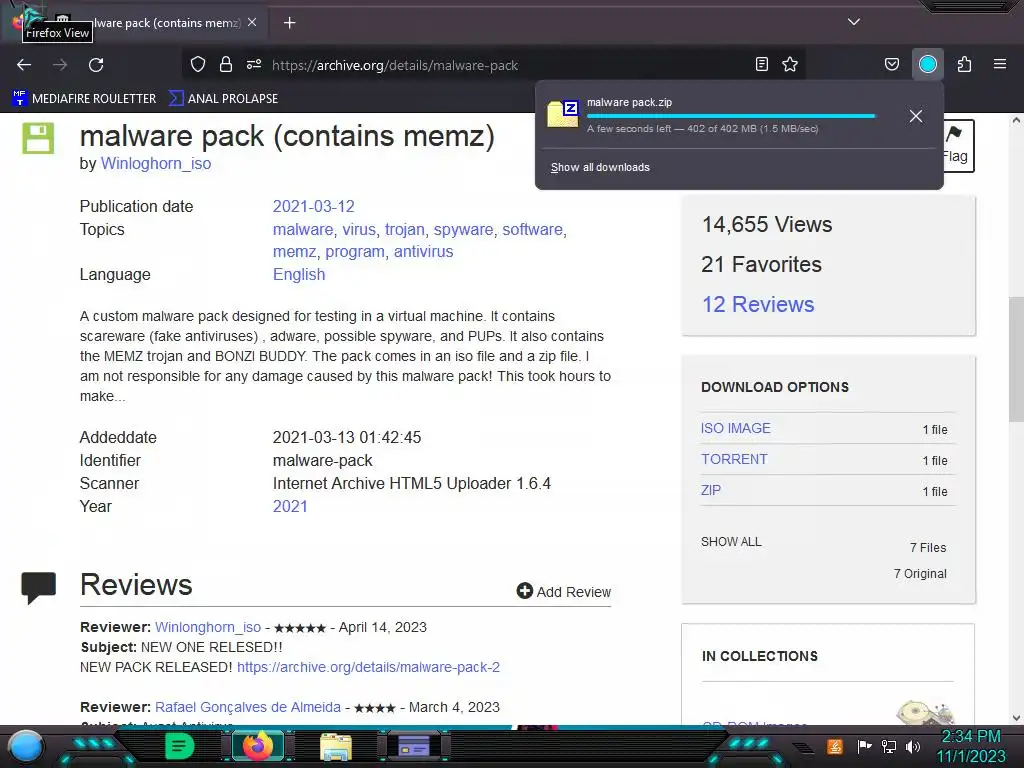The height and width of the screenshot is (768, 1024).
Task: Open taskbar clock showing 2:34 PM
Action: (971, 746)
